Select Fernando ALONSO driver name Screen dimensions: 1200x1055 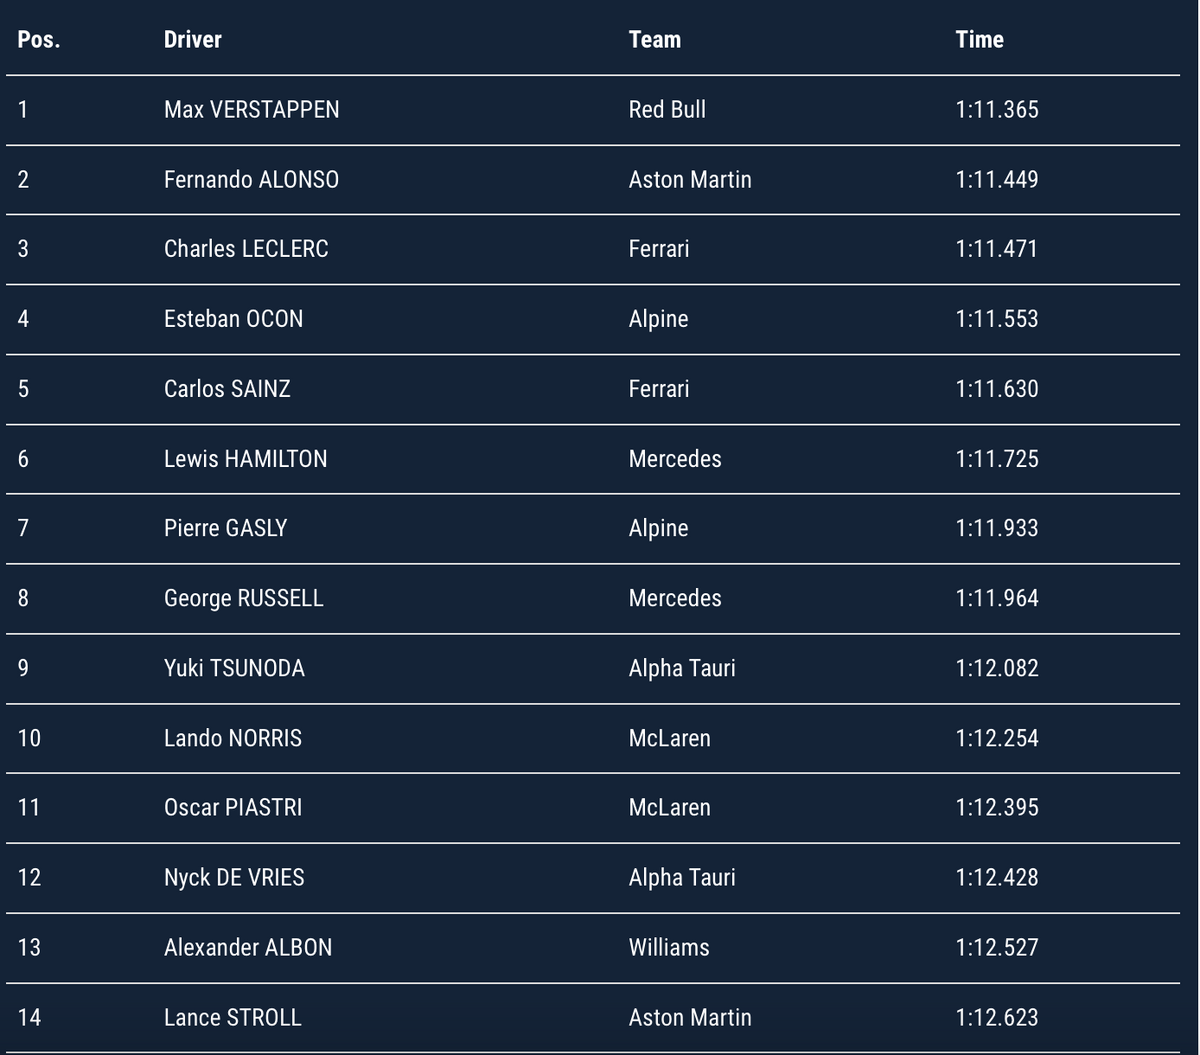(251, 179)
